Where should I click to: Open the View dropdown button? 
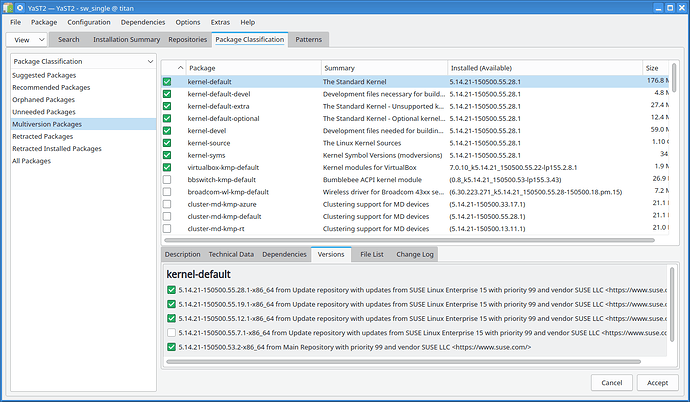28,40
